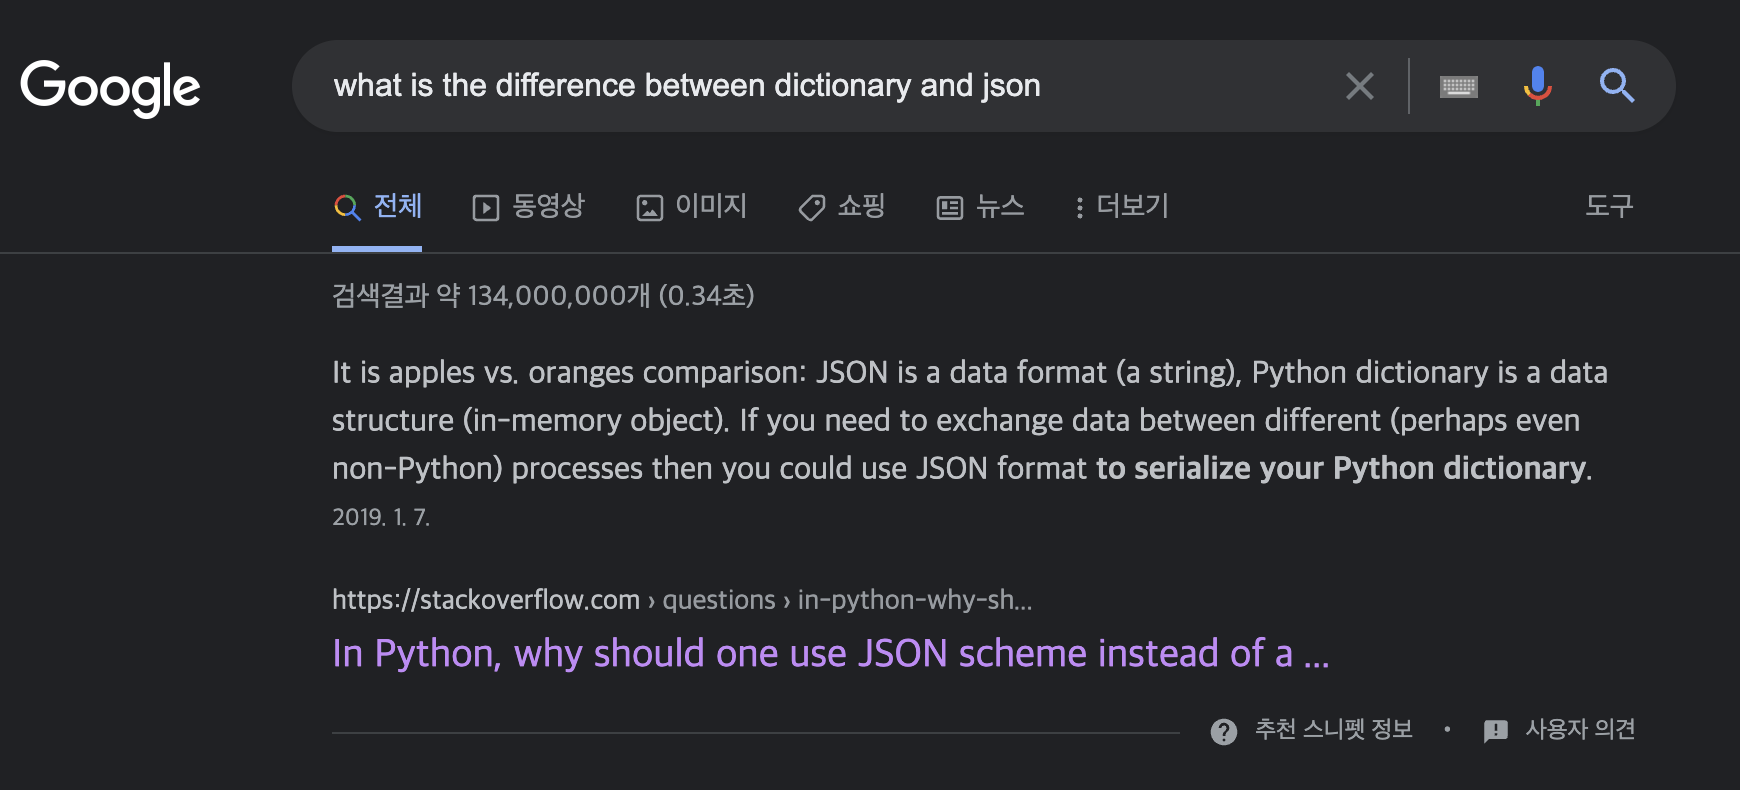Click 추천 스니펫 정보 link

1335,730
